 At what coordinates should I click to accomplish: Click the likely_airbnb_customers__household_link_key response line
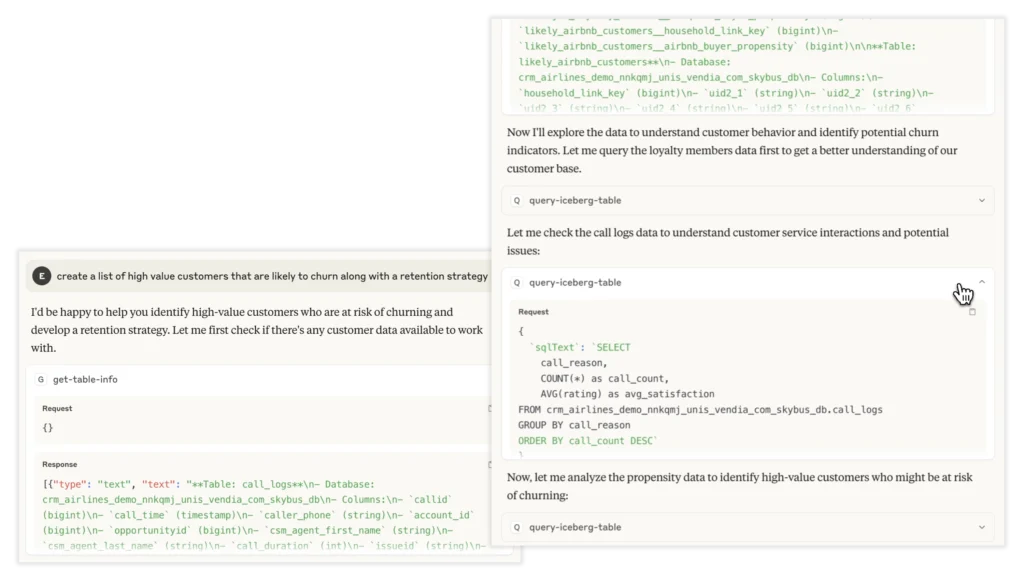click(679, 31)
